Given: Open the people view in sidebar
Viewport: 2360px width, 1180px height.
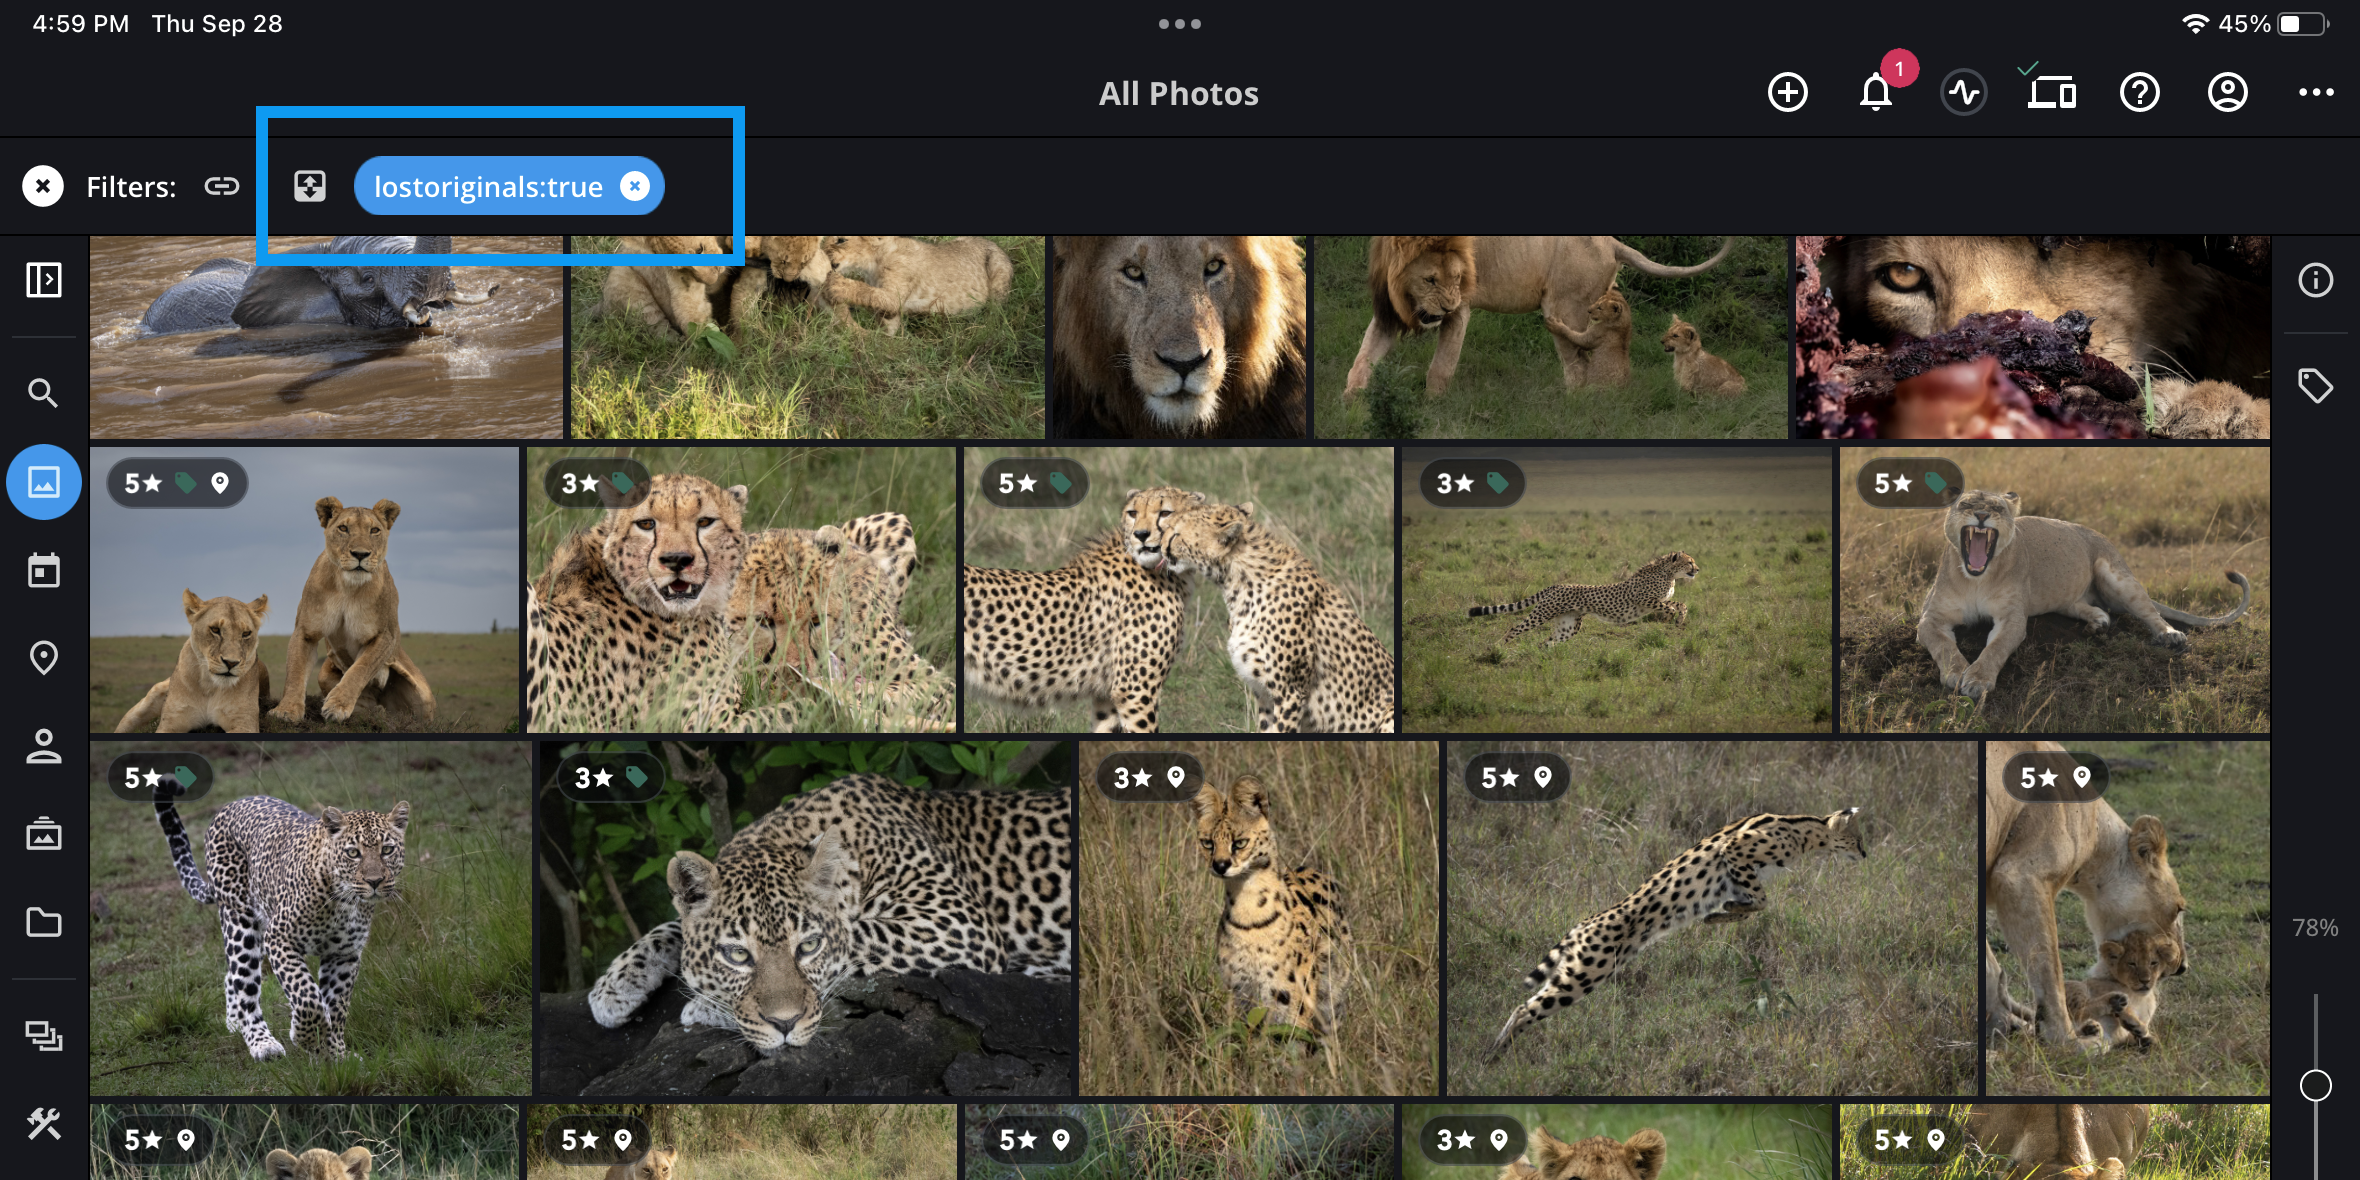Looking at the screenshot, I should (x=43, y=746).
